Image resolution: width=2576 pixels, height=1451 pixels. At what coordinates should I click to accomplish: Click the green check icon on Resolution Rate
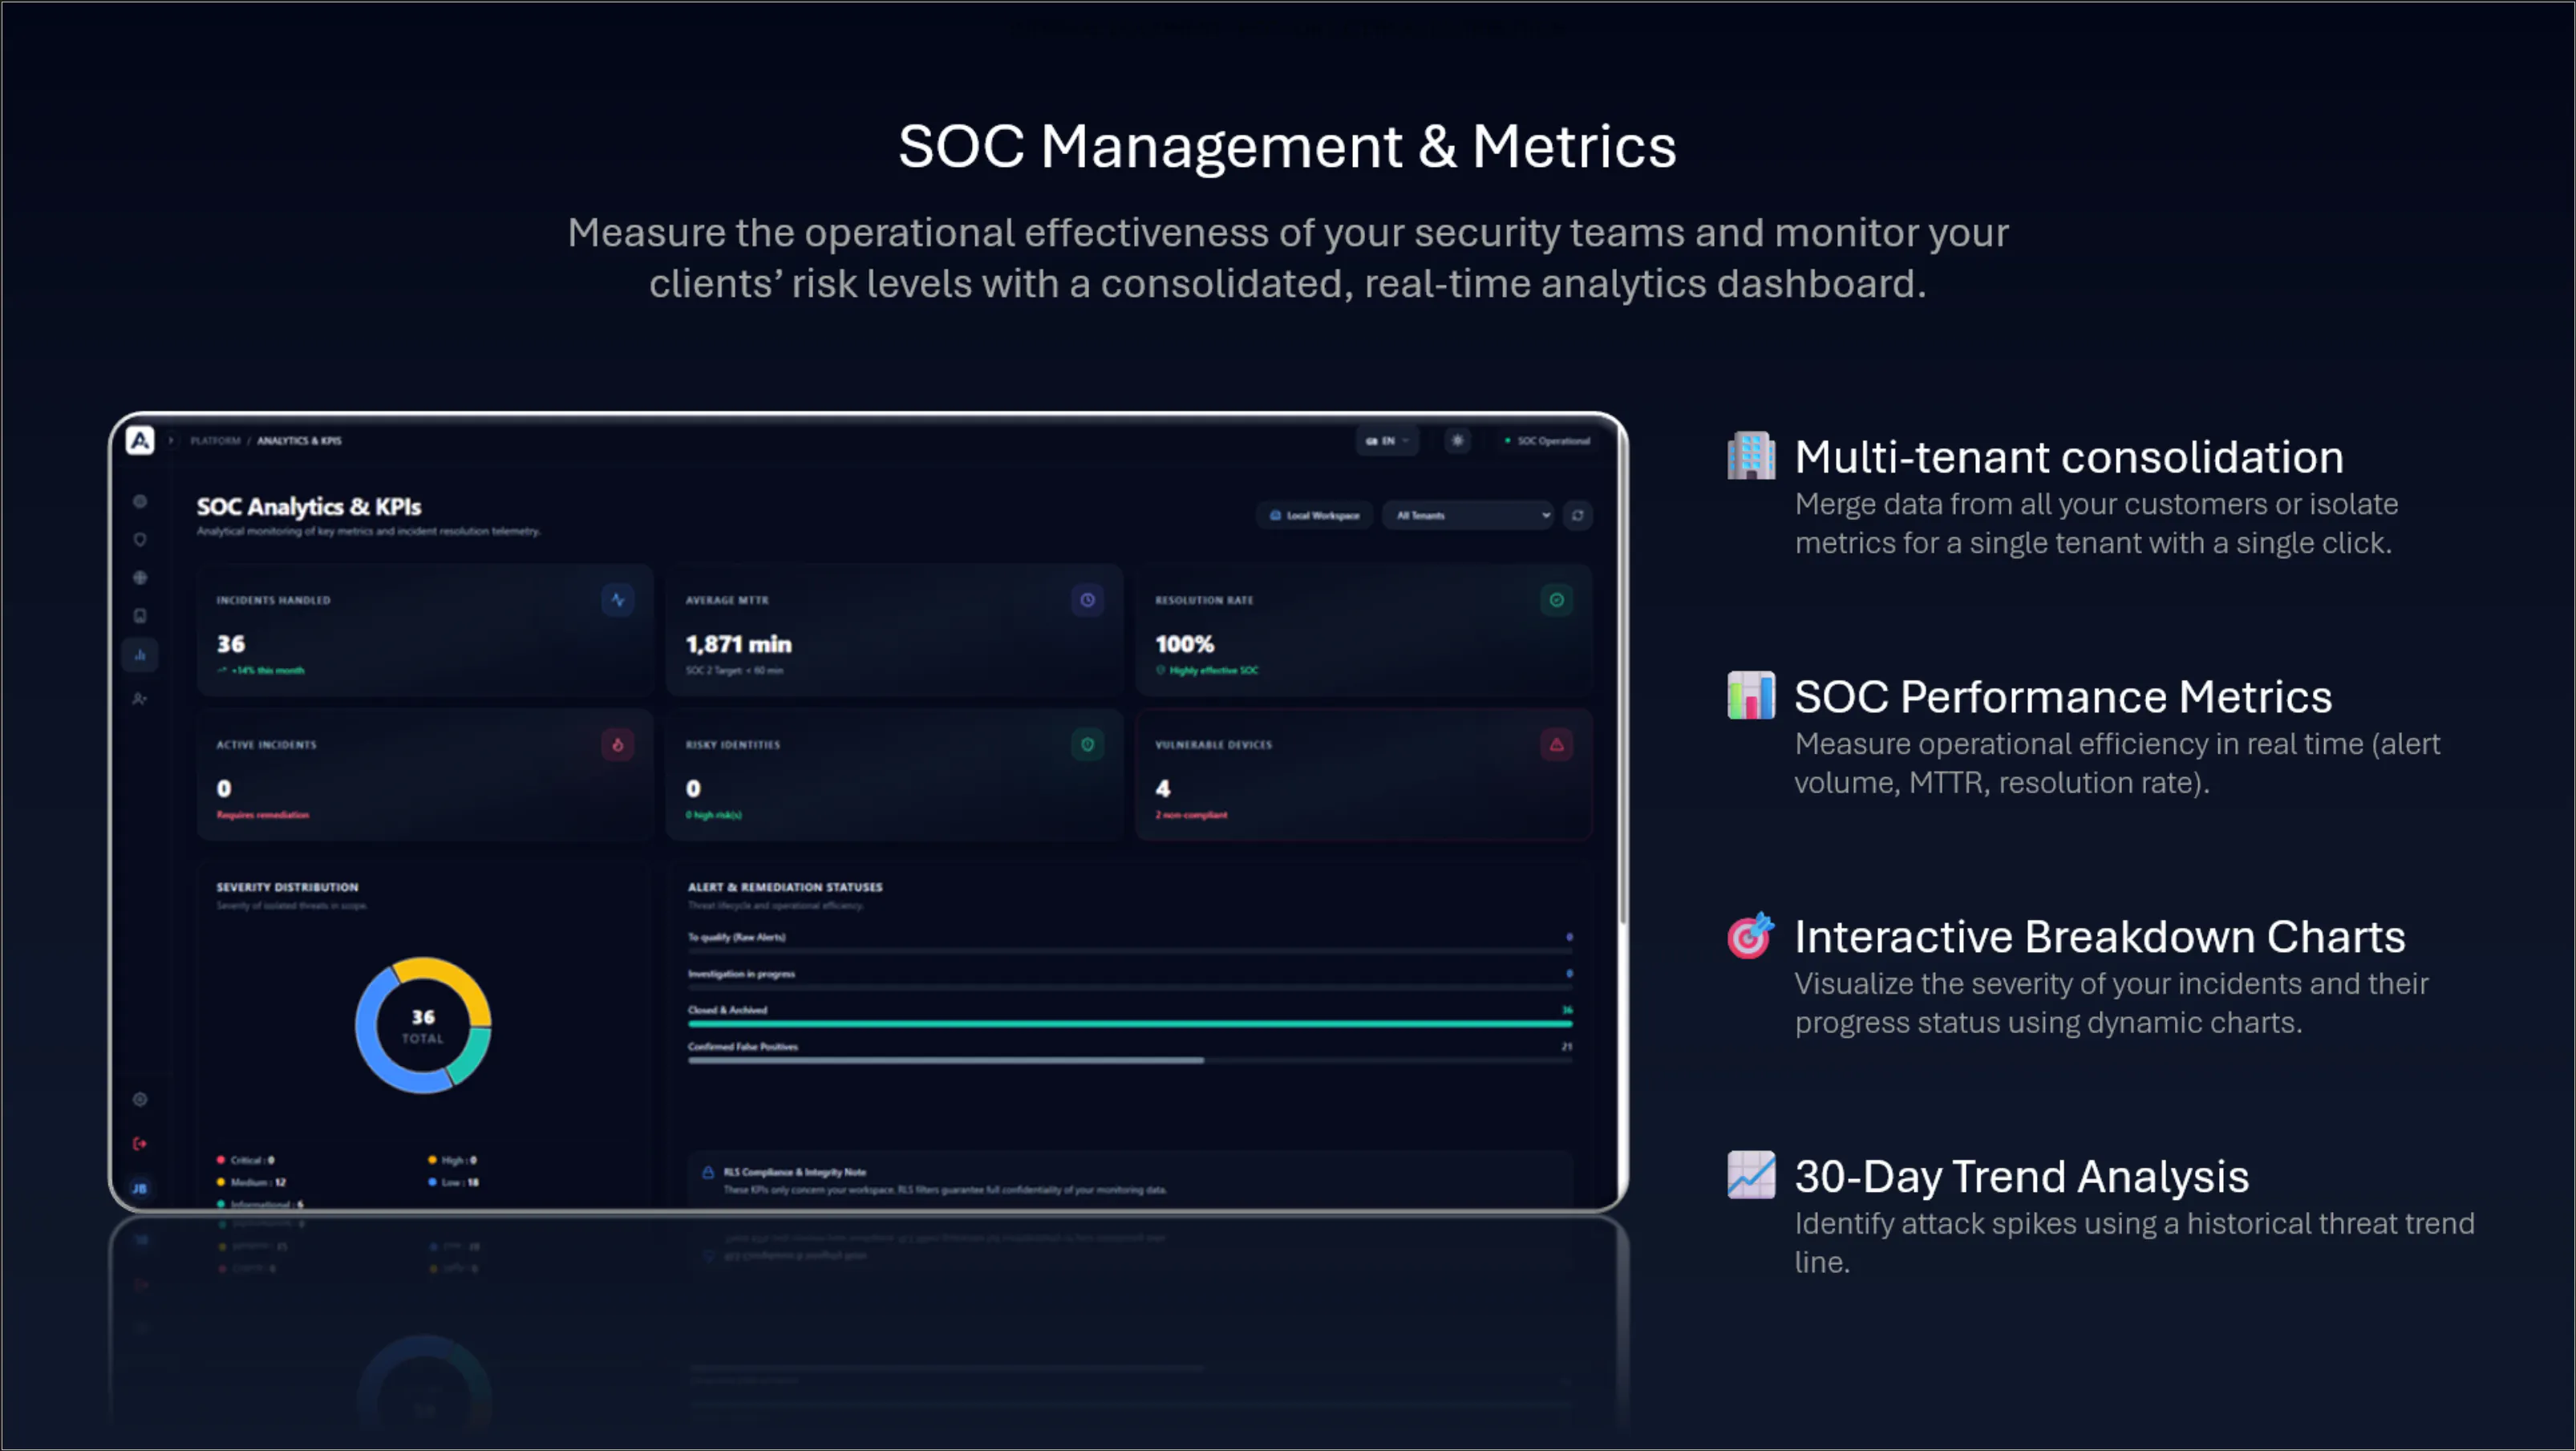(x=1557, y=600)
